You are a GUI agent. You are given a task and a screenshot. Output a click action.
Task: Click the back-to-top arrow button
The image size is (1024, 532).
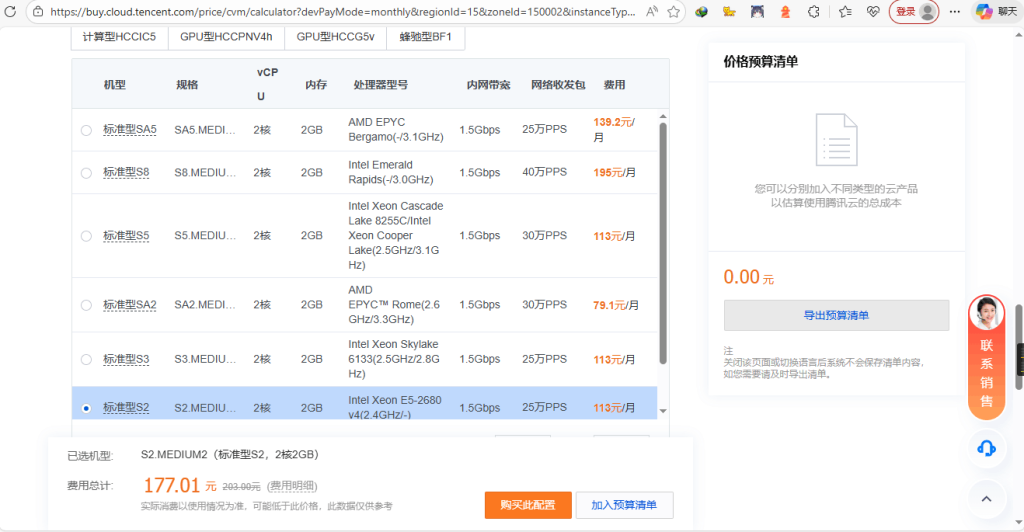click(986, 497)
